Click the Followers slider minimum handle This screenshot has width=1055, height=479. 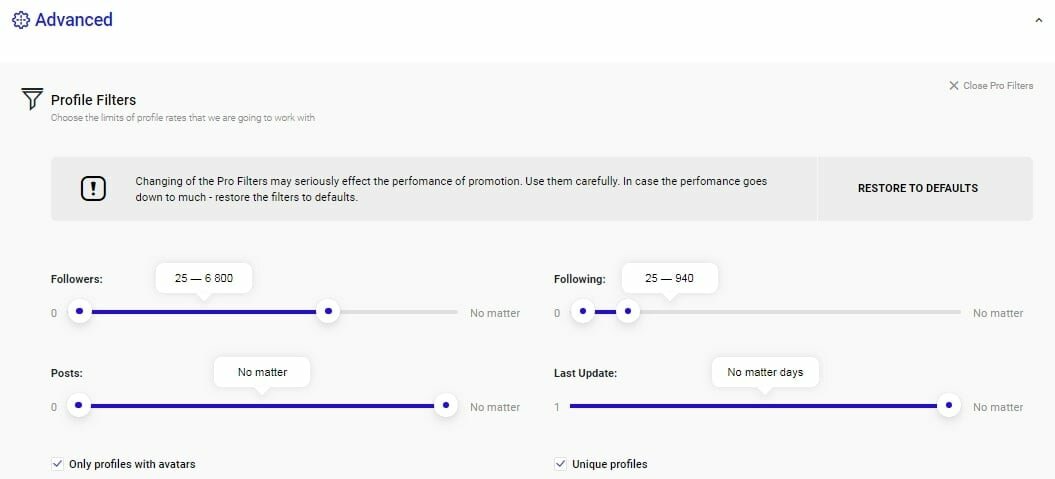click(80, 312)
